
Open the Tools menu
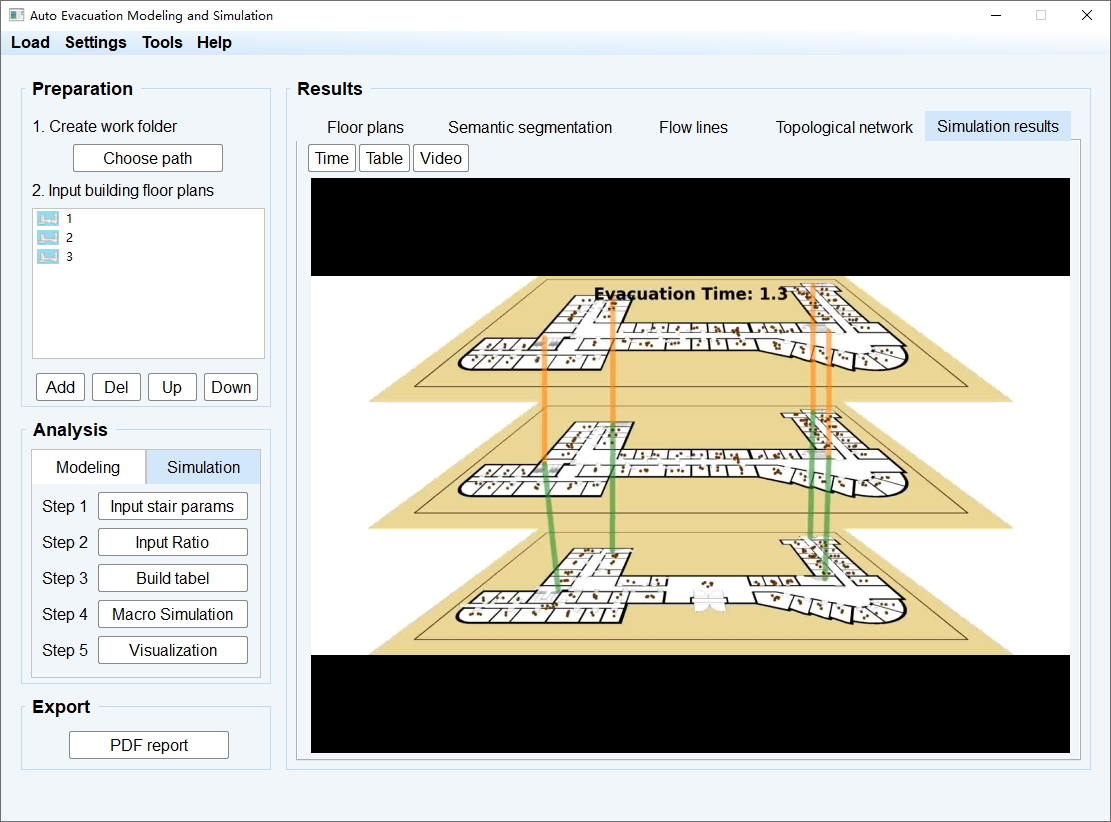click(x=162, y=43)
